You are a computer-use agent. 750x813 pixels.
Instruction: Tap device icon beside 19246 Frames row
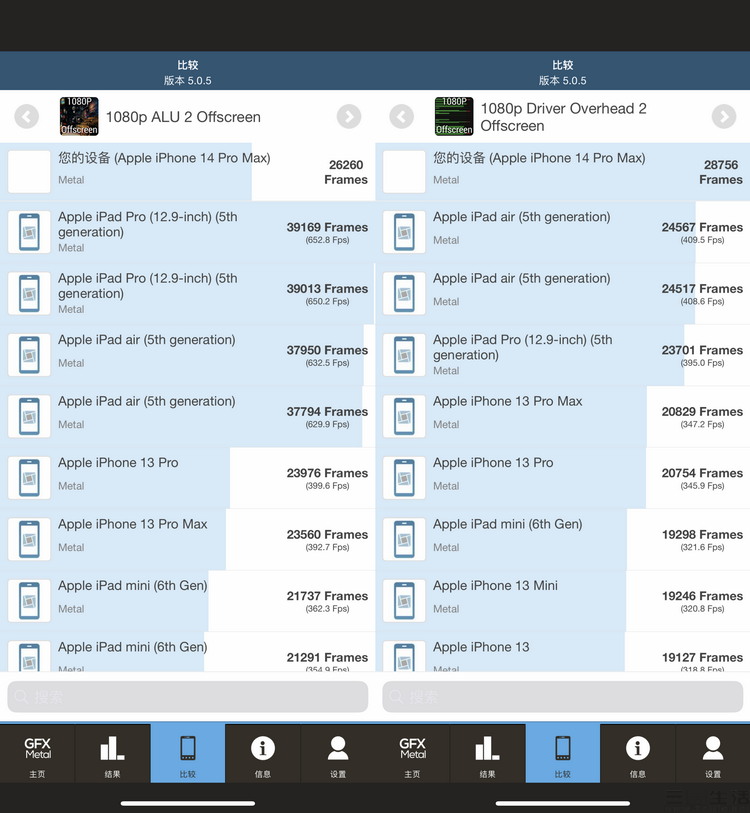404,601
